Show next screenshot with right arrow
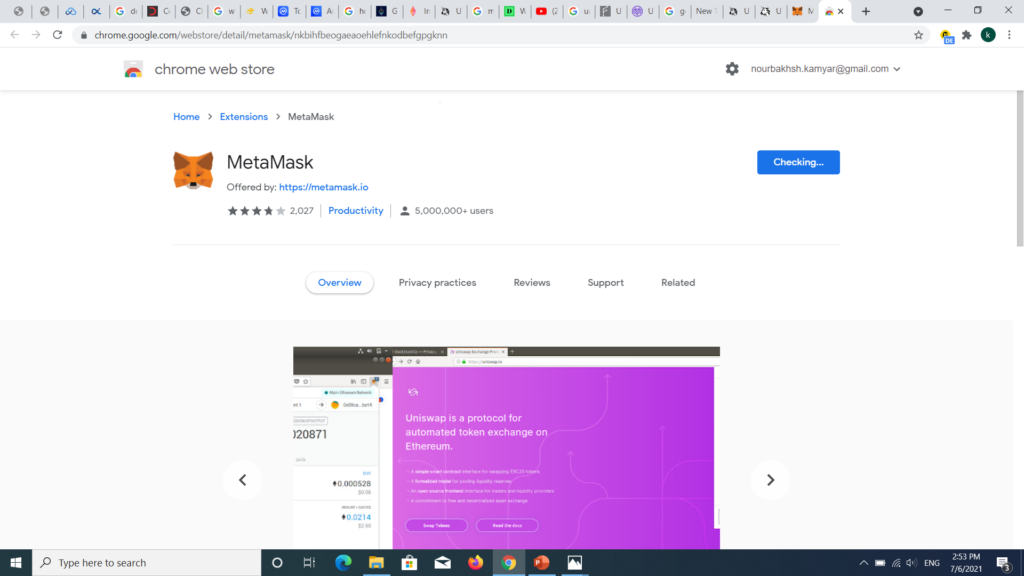This screenshot has height=576, width=1024. 771,480
